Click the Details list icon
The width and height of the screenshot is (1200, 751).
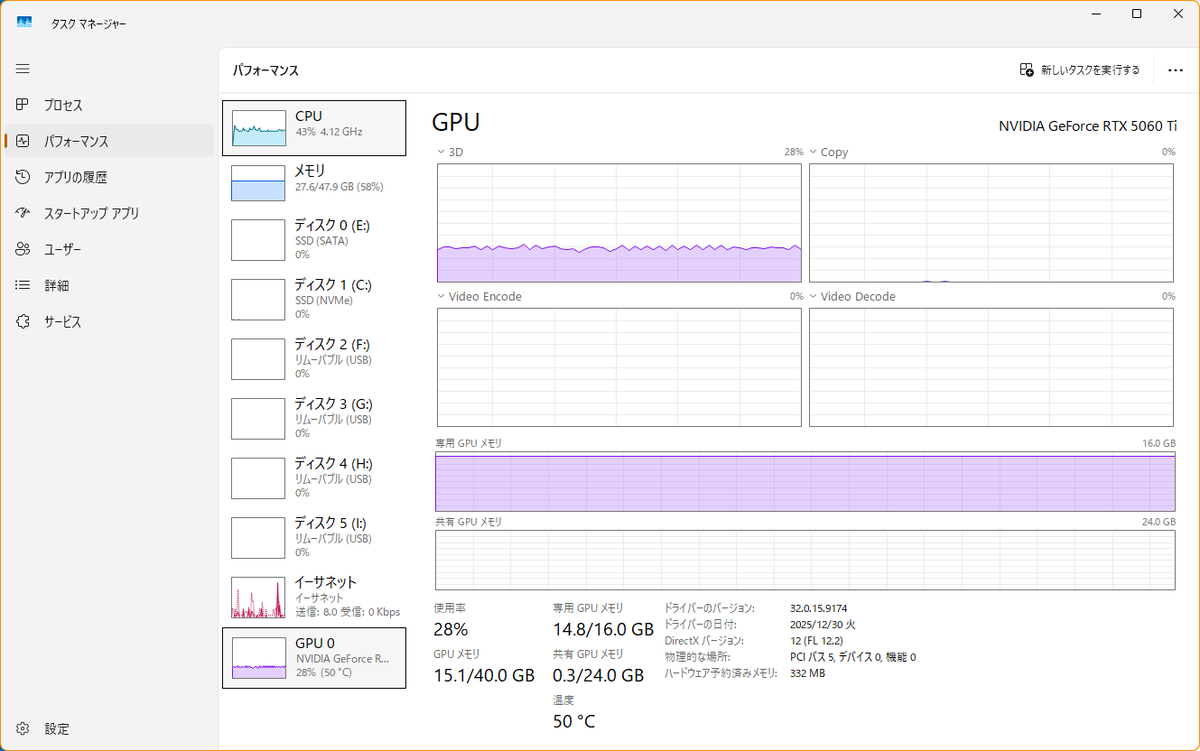tap(23, 285)
